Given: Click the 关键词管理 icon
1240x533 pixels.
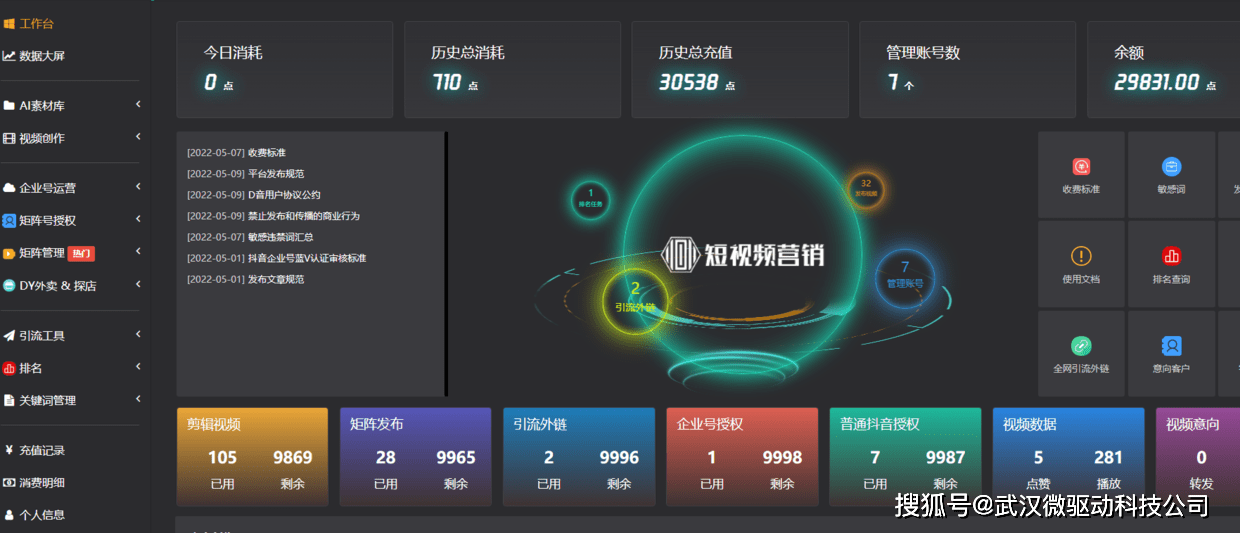Looking at the screenshot, I should [x=9, y=400].
